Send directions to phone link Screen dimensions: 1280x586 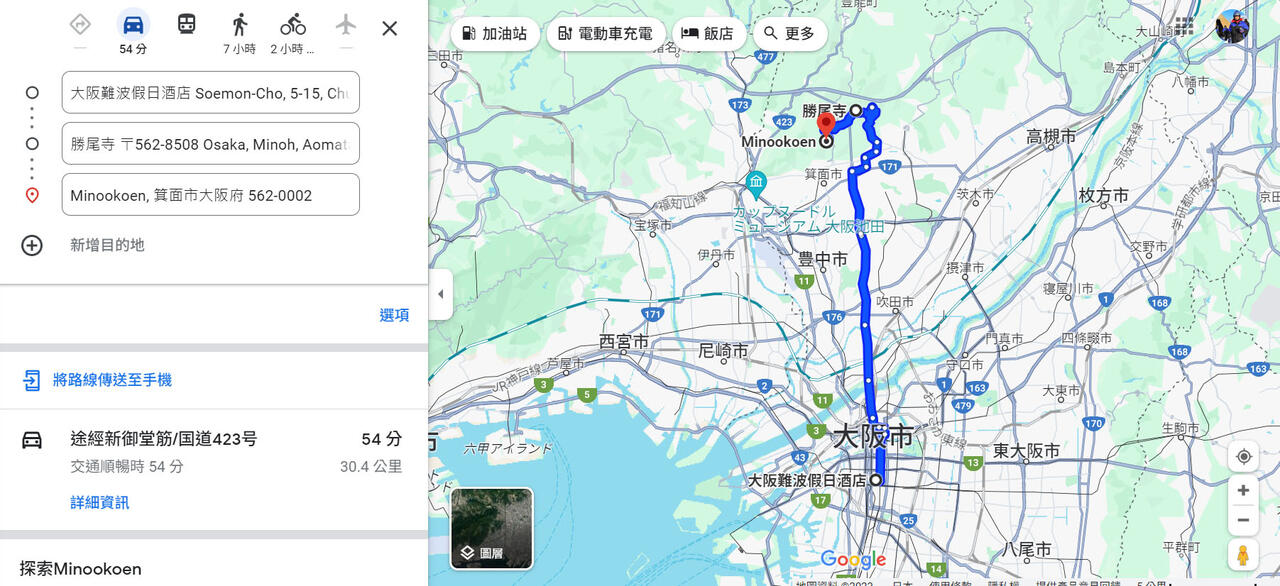tap(111, 380)
